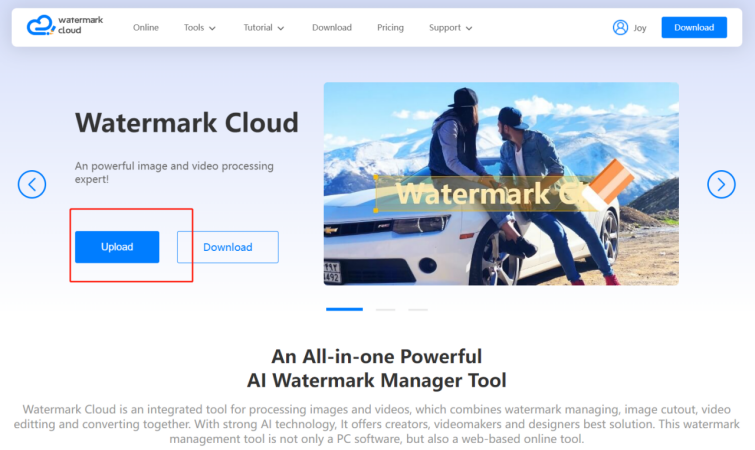Image resolution: width=755 pixels, height=450 pixels.
Task: Expand the Tutorial dropdown menu
Action: pos(263,27)
